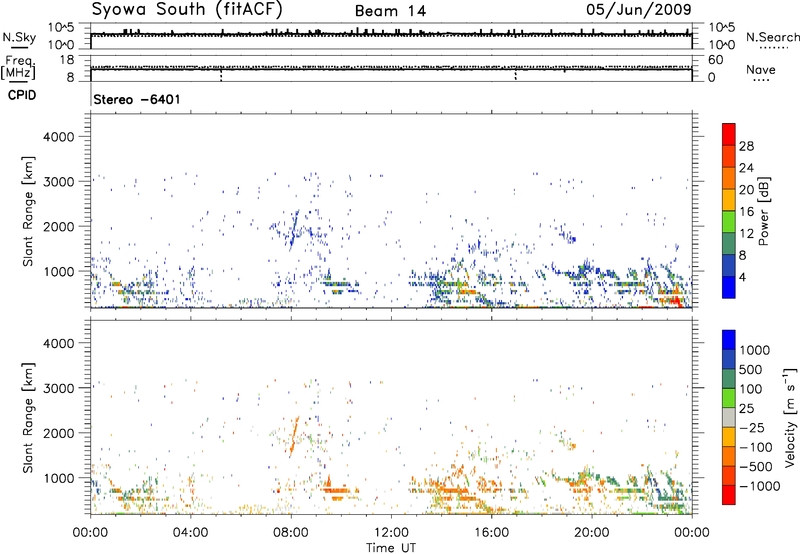The image size is (800, 554).
Task: Click the 'Freq. [MHz]' axis label
Action: pos(18,67)
